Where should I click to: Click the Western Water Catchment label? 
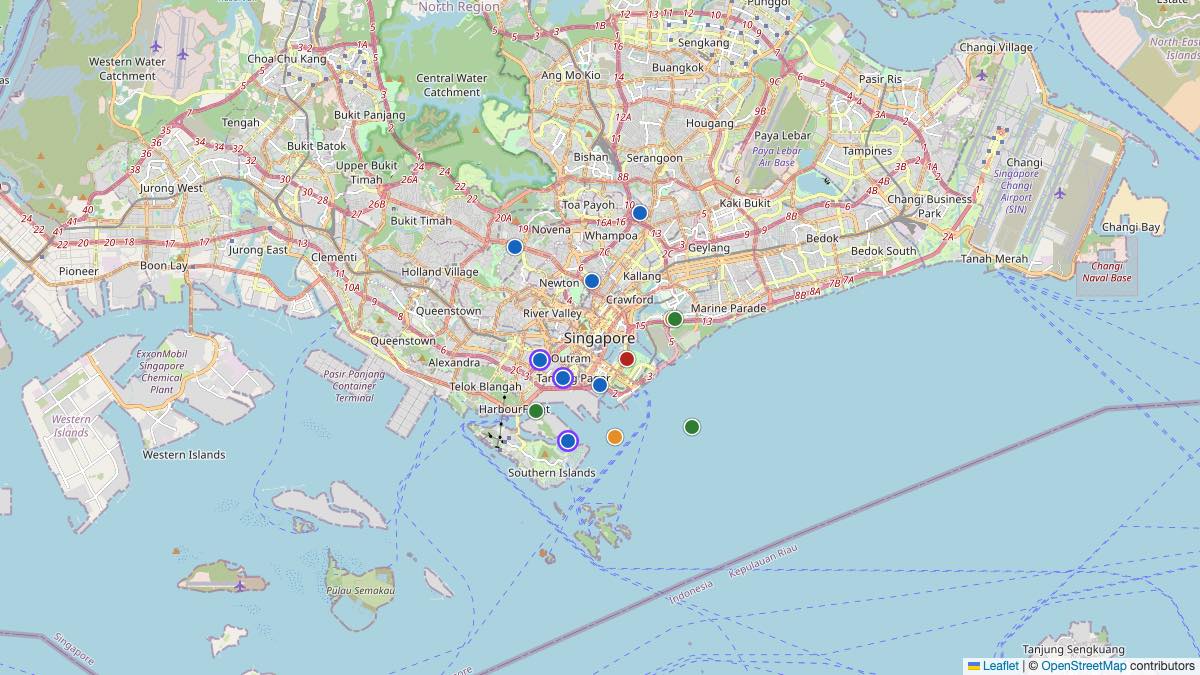coord(128,68)
